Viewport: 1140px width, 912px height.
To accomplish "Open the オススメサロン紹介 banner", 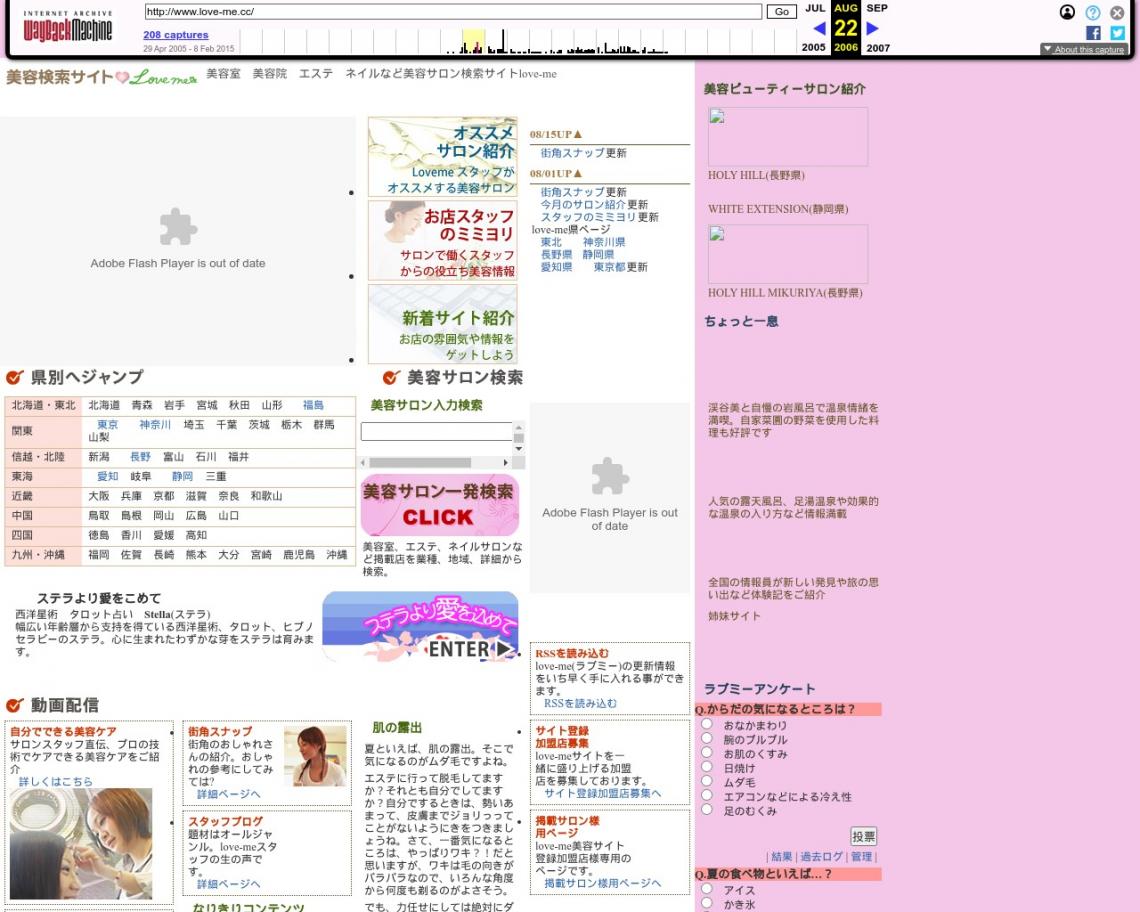I will point(443,156).
